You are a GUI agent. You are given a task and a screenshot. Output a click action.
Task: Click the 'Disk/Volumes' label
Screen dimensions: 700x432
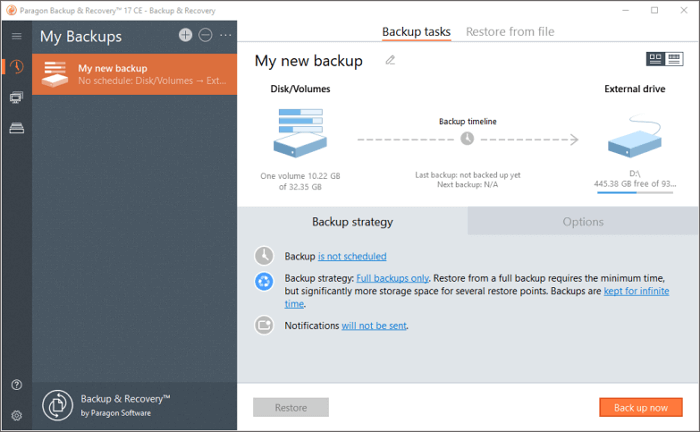(x=300, y=89)
